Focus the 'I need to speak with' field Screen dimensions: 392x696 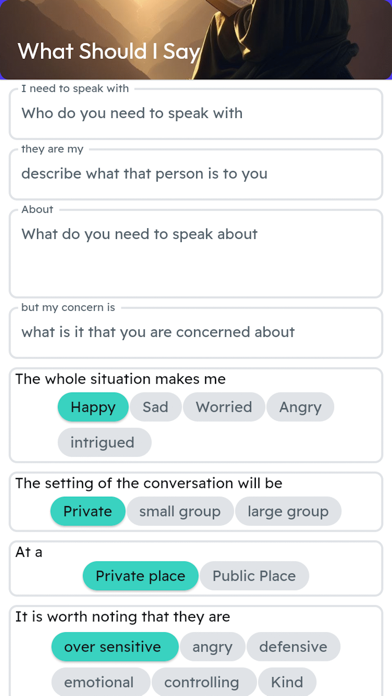coord(196,114)
